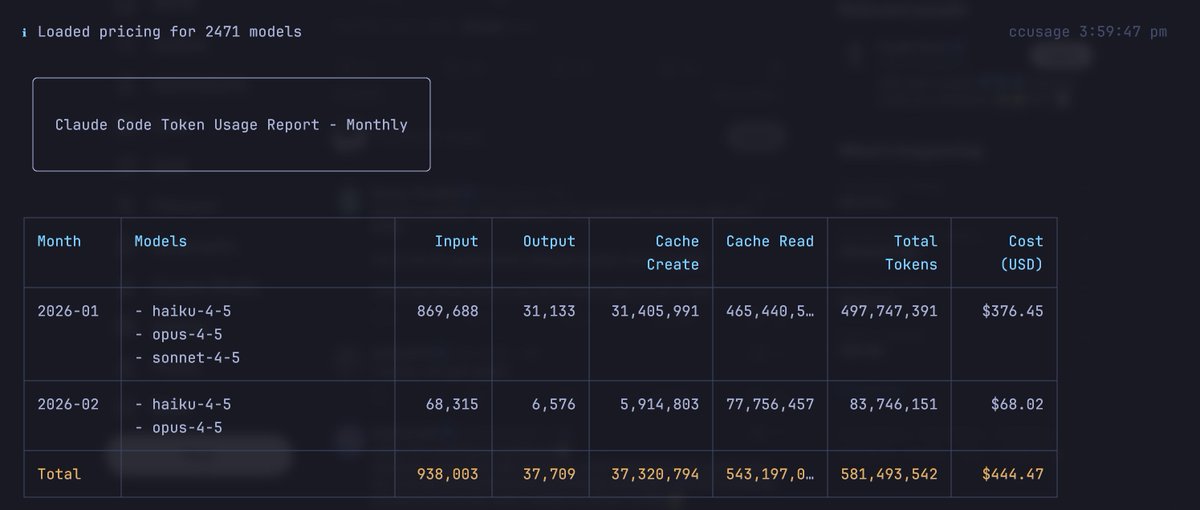
Task: Select truncated total cache read 543,197,0…
Action: tap(770, 474)
